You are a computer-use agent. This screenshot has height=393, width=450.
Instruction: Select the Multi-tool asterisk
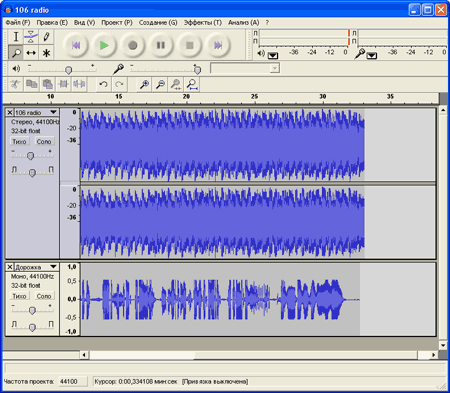(x=46, y=52)
